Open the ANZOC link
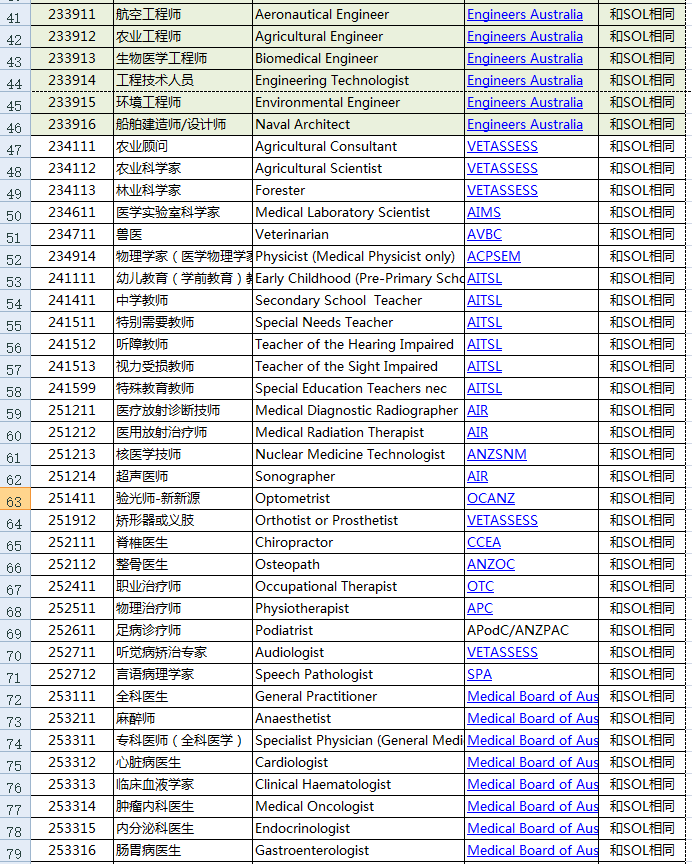 491,565
